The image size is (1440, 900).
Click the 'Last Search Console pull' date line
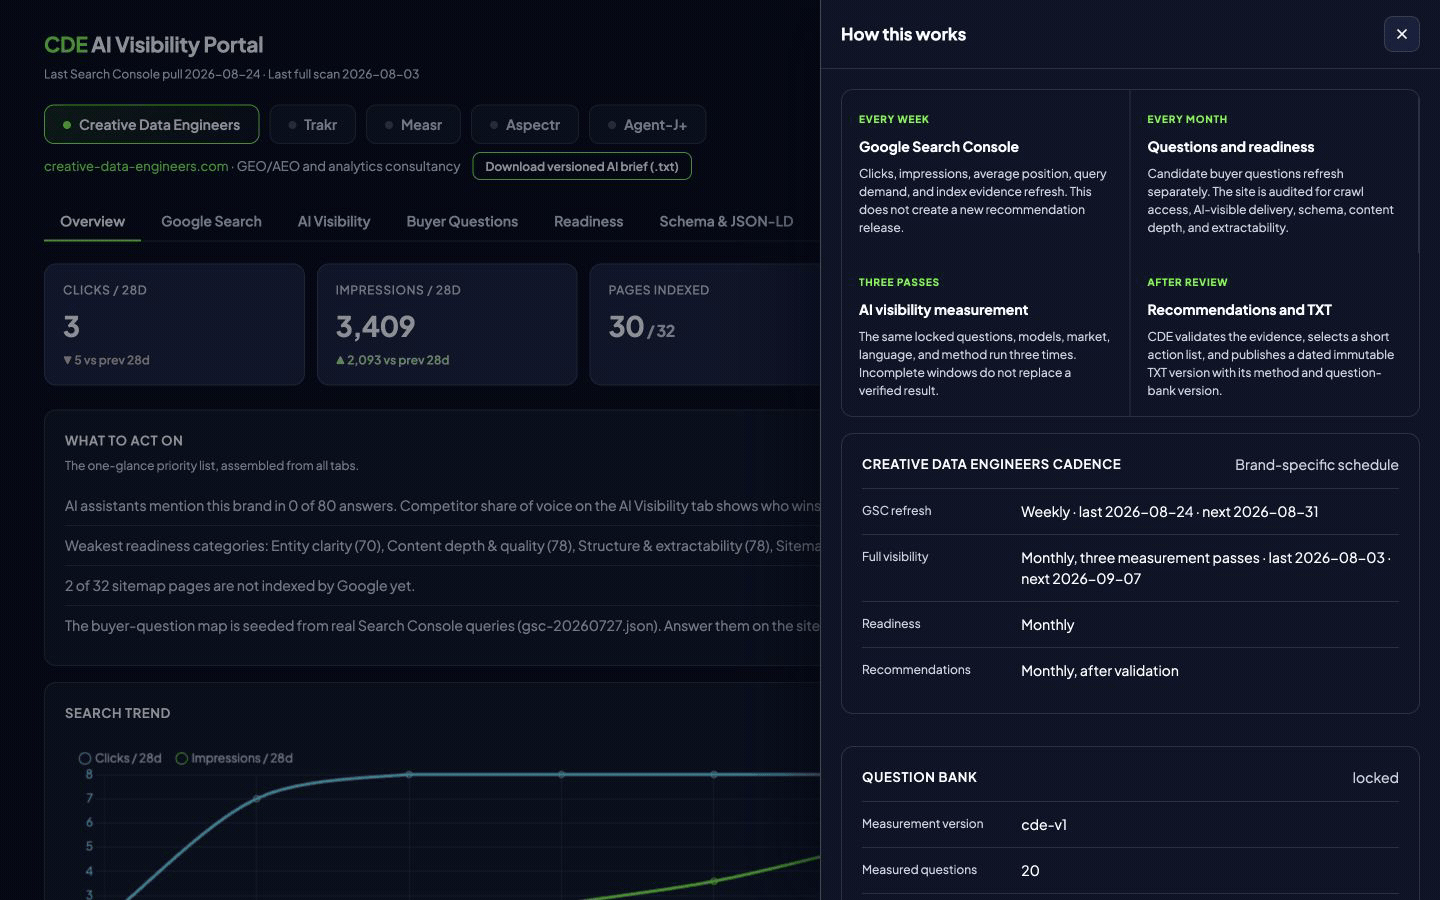[231, 74]
